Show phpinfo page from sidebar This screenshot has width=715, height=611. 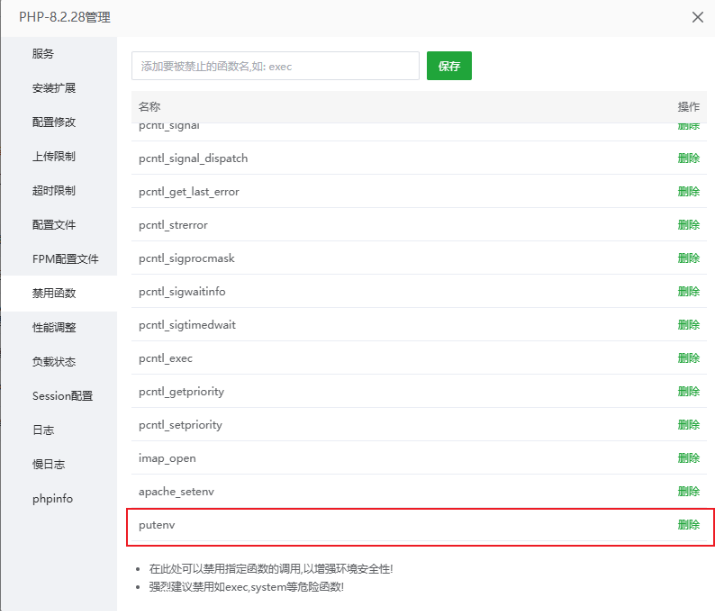(52, 498)
